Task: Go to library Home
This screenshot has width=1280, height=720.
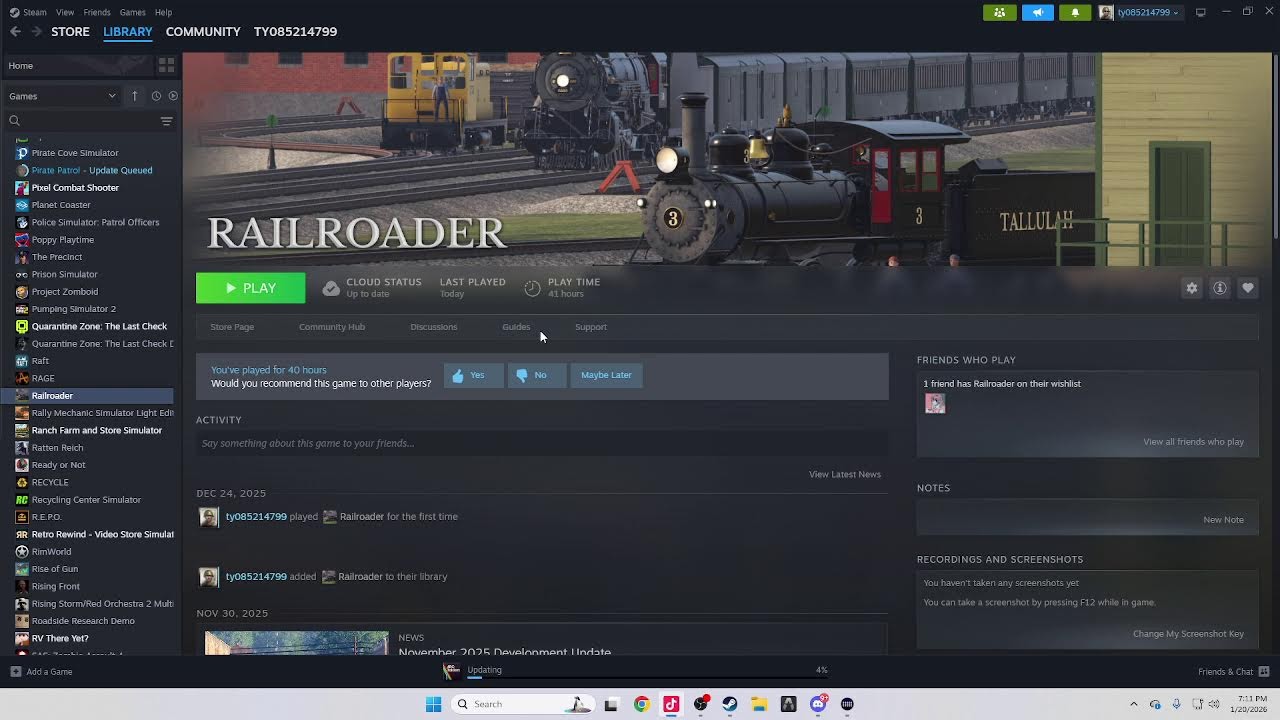Action: click(x=20, y=66)
